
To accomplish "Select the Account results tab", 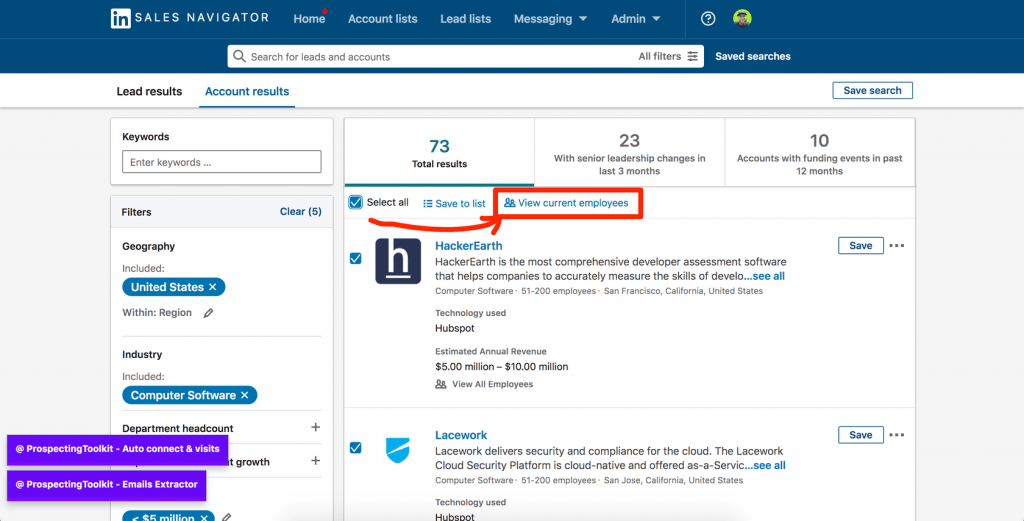I will (247, 91).
